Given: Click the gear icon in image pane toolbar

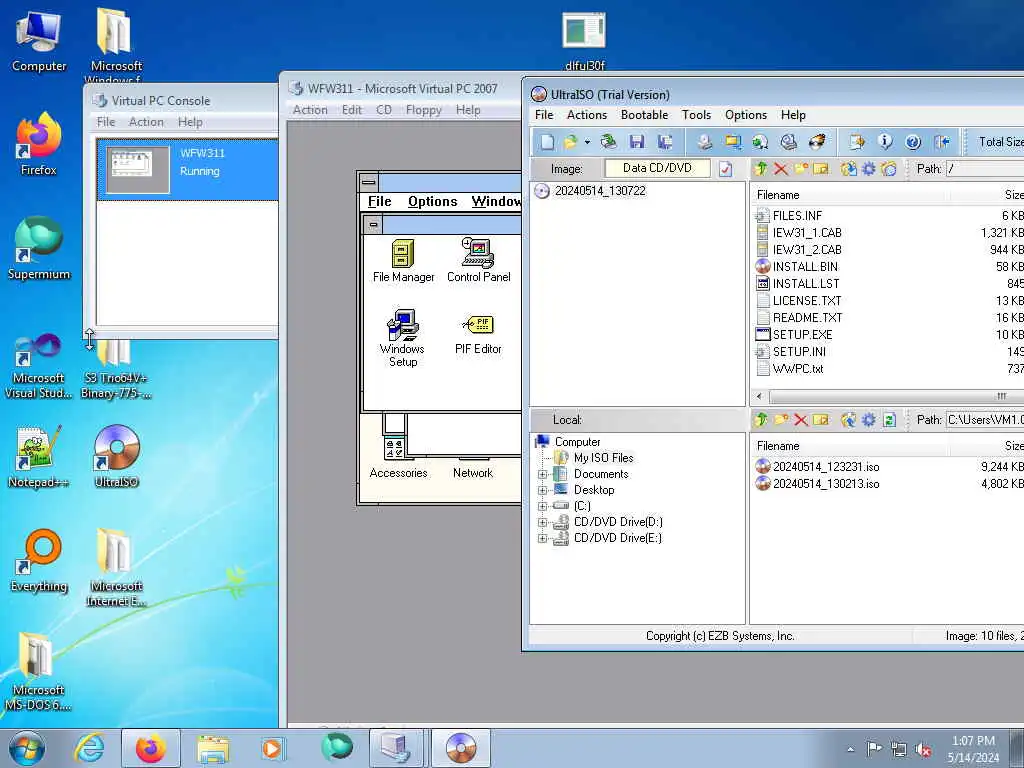Looking at the screenshot, I should pyautogui.click(x=869, y=169).
